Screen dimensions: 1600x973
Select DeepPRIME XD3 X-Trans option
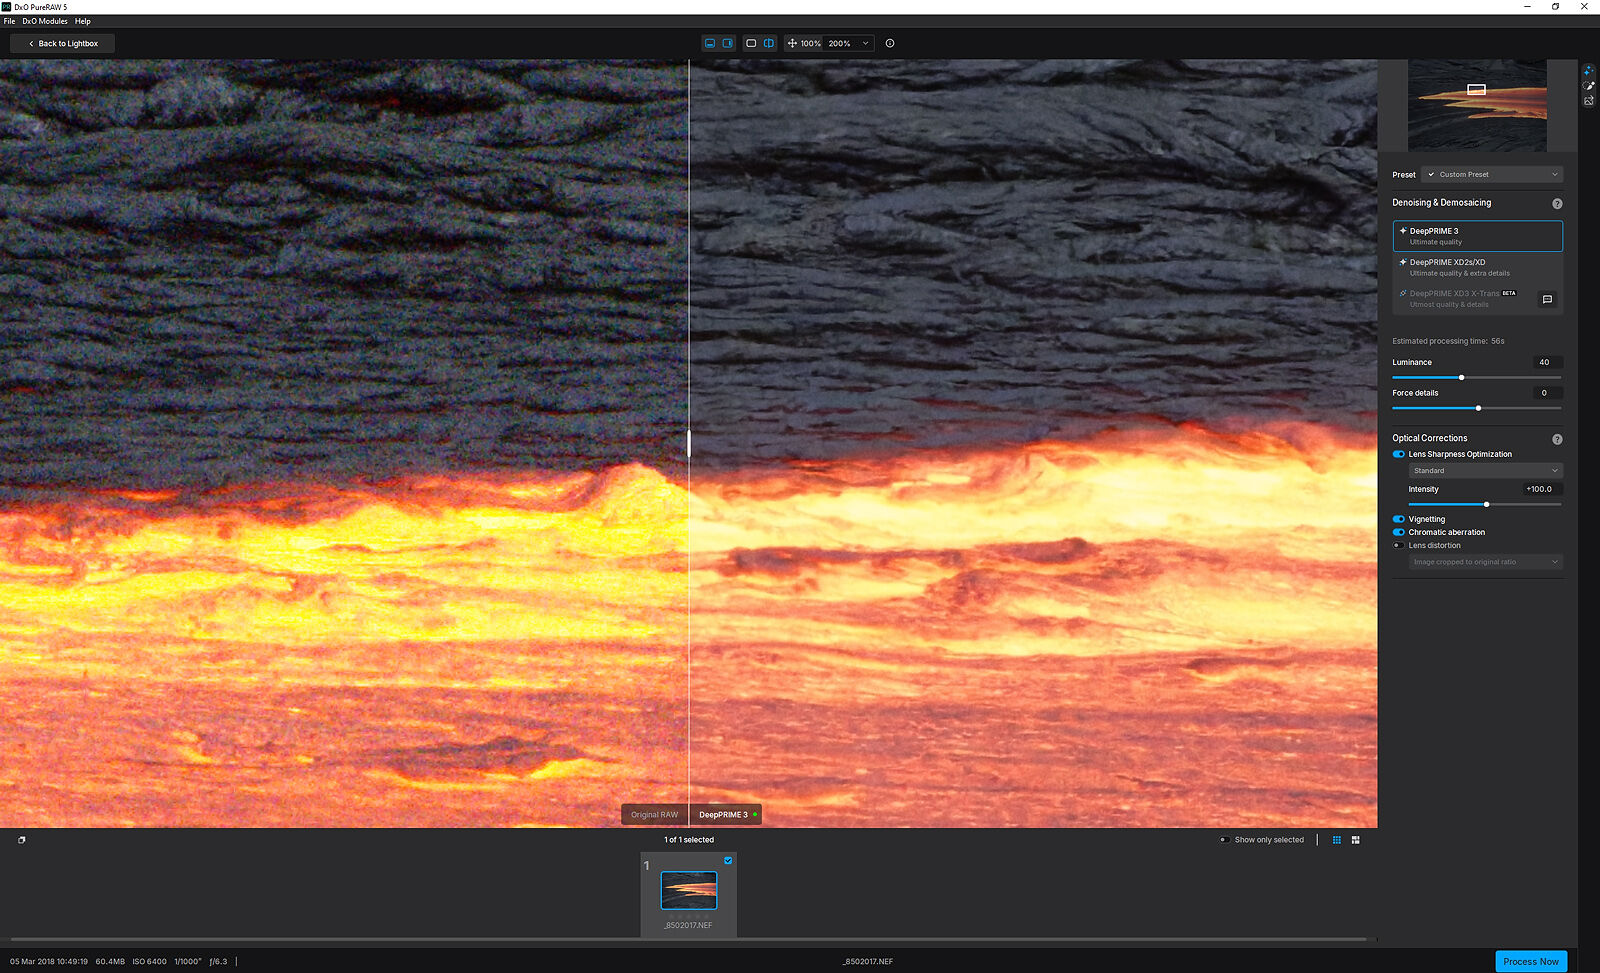coord(1463,299)
